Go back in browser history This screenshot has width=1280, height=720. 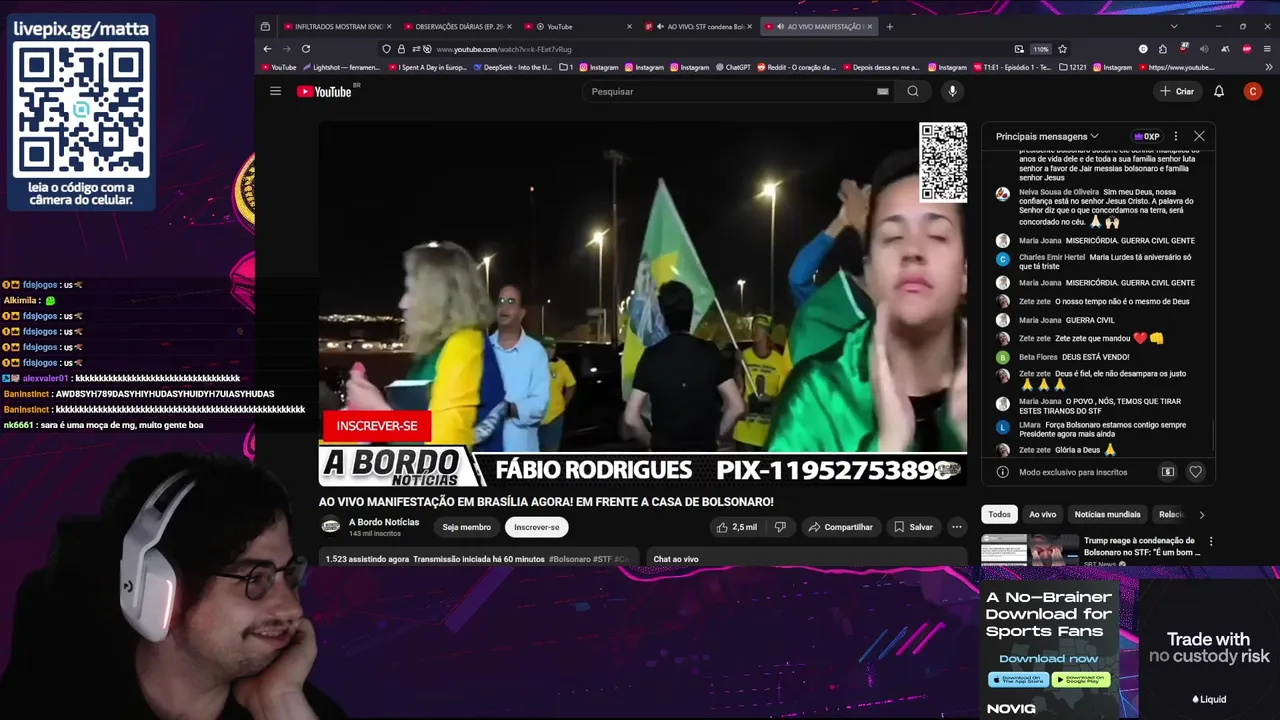267,49
